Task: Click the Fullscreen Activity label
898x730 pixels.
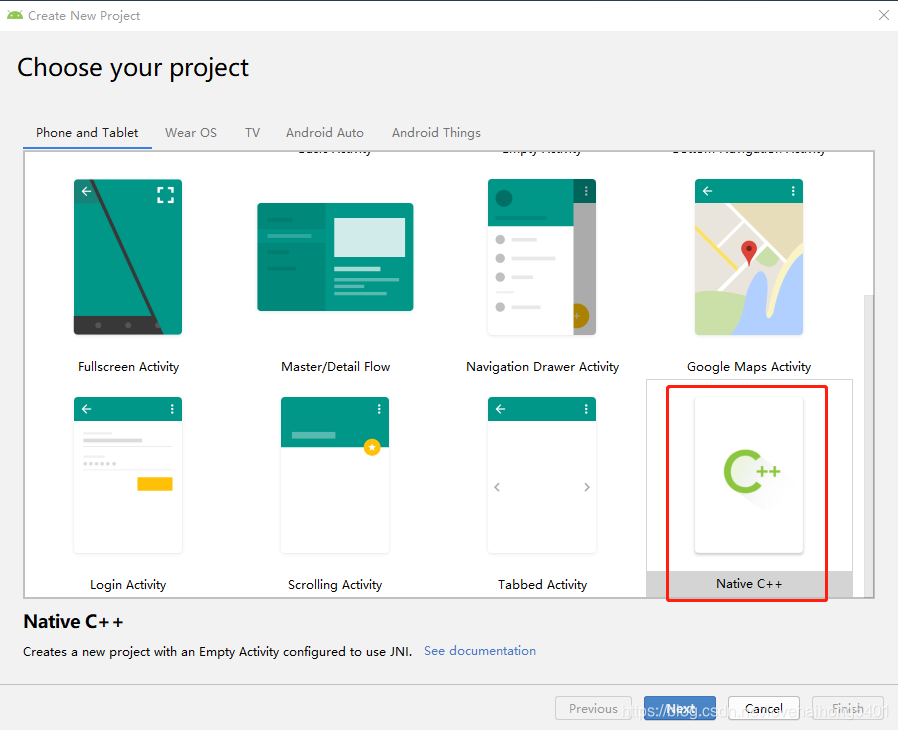Action: point(128,367)
